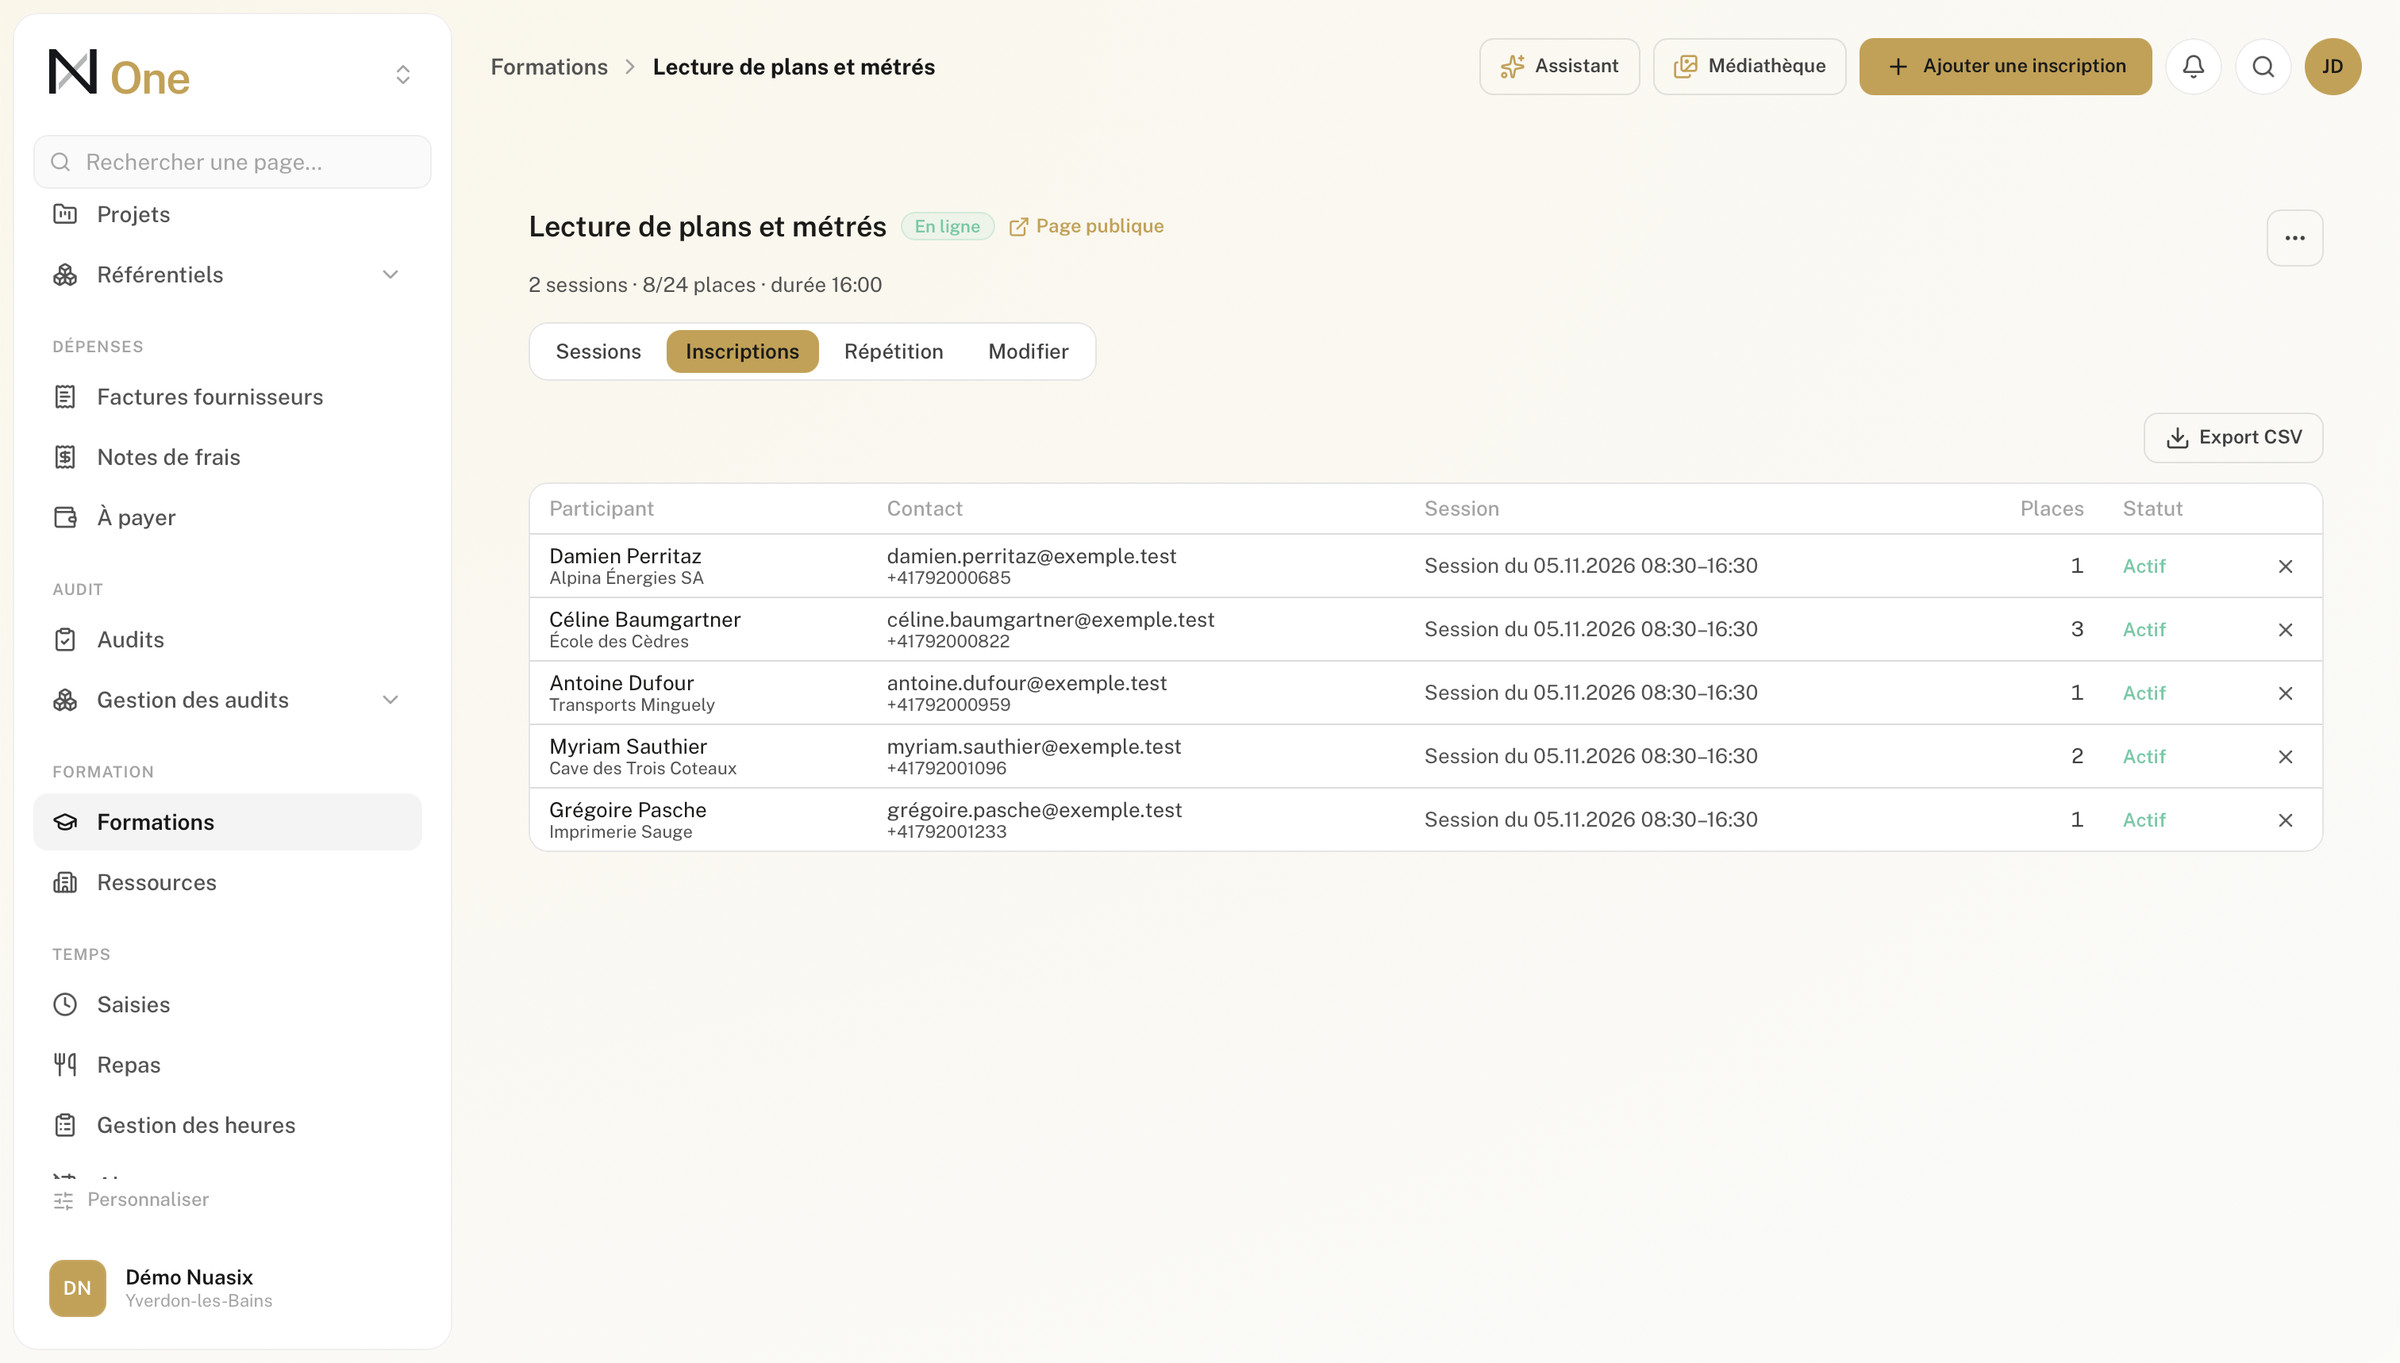This screenshot has width=2400, height=1363.
Task: Expand the Référentiels section
Action: (227, 275)
